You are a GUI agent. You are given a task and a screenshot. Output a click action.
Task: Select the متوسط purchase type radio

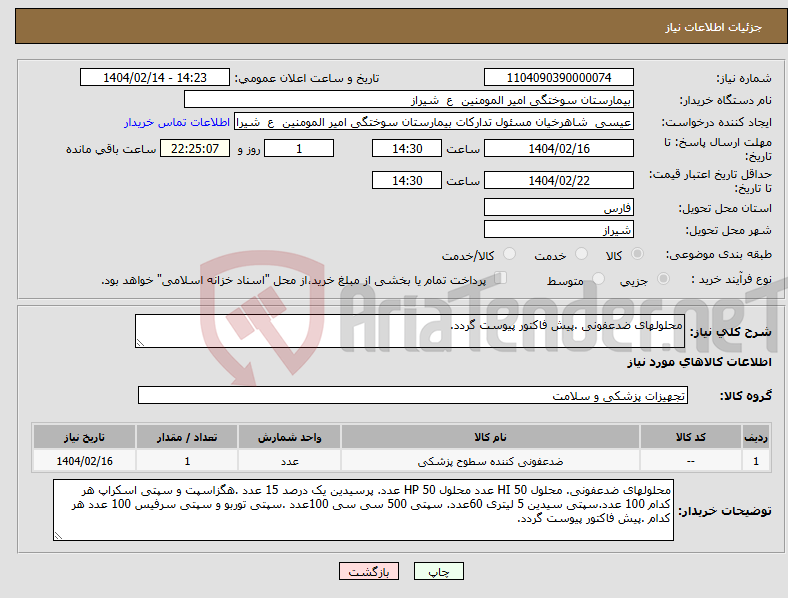[598, 278]
